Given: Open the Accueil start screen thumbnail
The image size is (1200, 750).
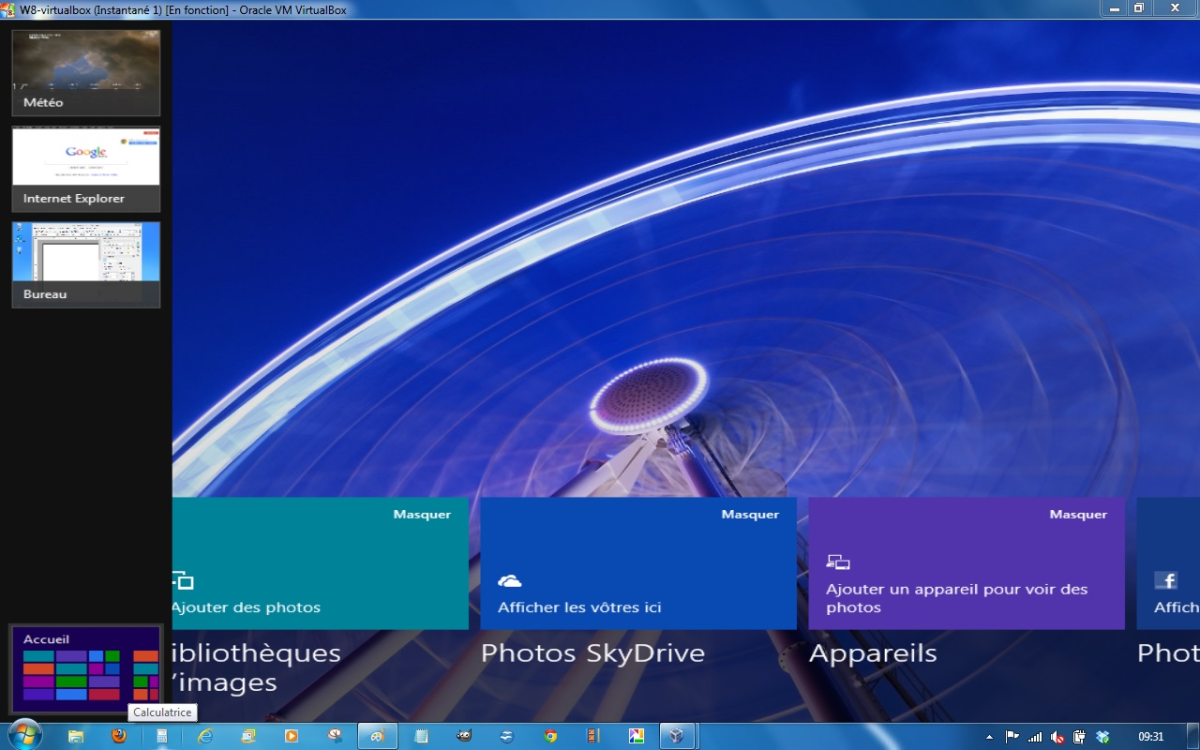Looking at the screenshot, I should click(86, 668).
